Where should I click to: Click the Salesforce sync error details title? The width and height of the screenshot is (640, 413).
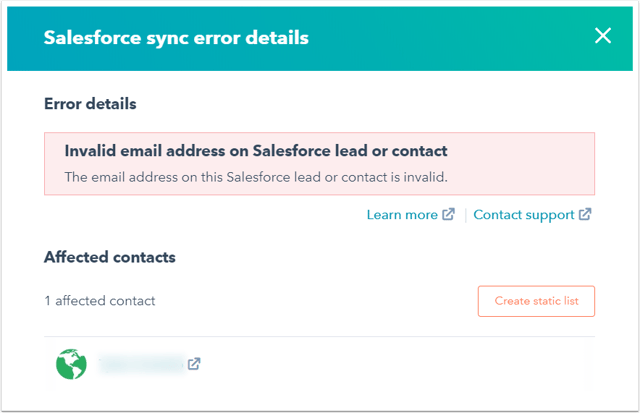(176, 38)
